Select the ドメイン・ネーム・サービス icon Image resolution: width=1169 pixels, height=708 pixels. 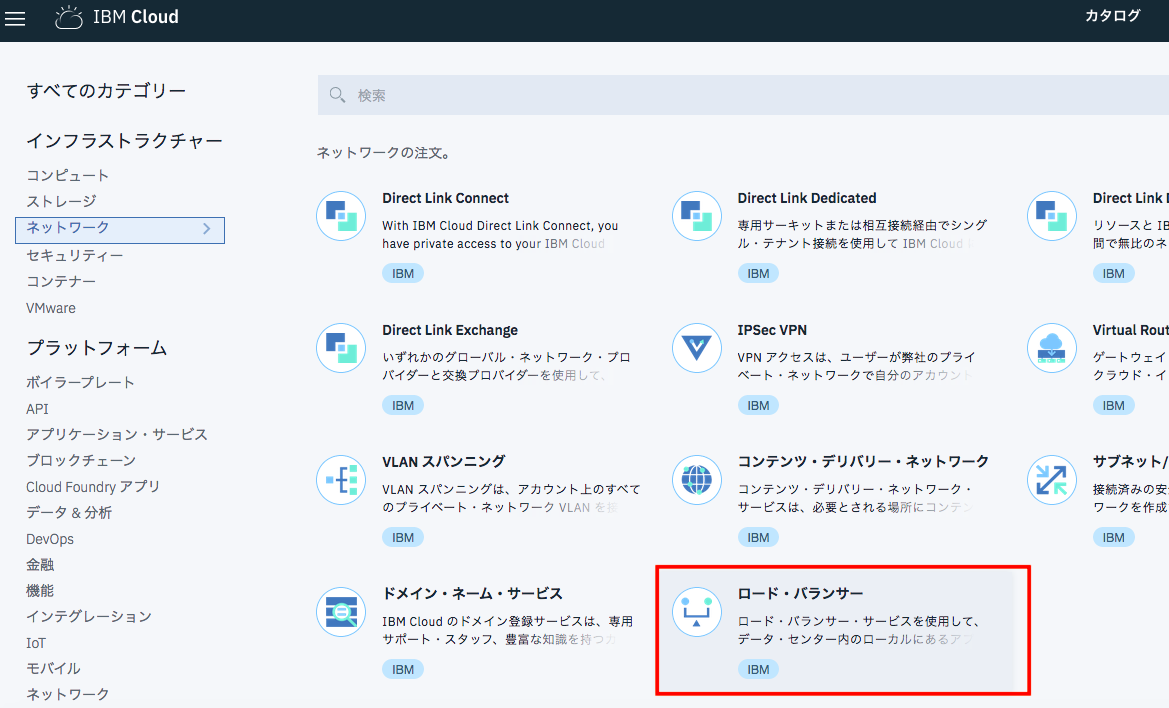(341, 612)
